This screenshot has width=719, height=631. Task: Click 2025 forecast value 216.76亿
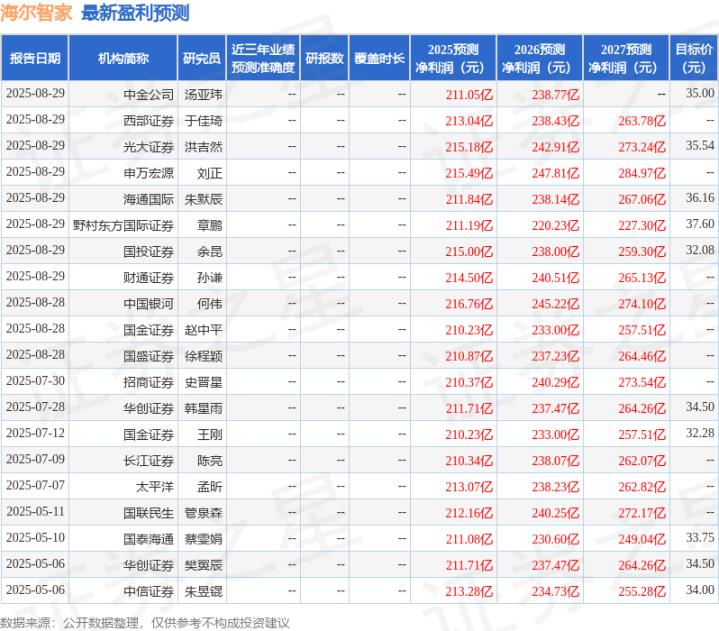click(469, 304)
